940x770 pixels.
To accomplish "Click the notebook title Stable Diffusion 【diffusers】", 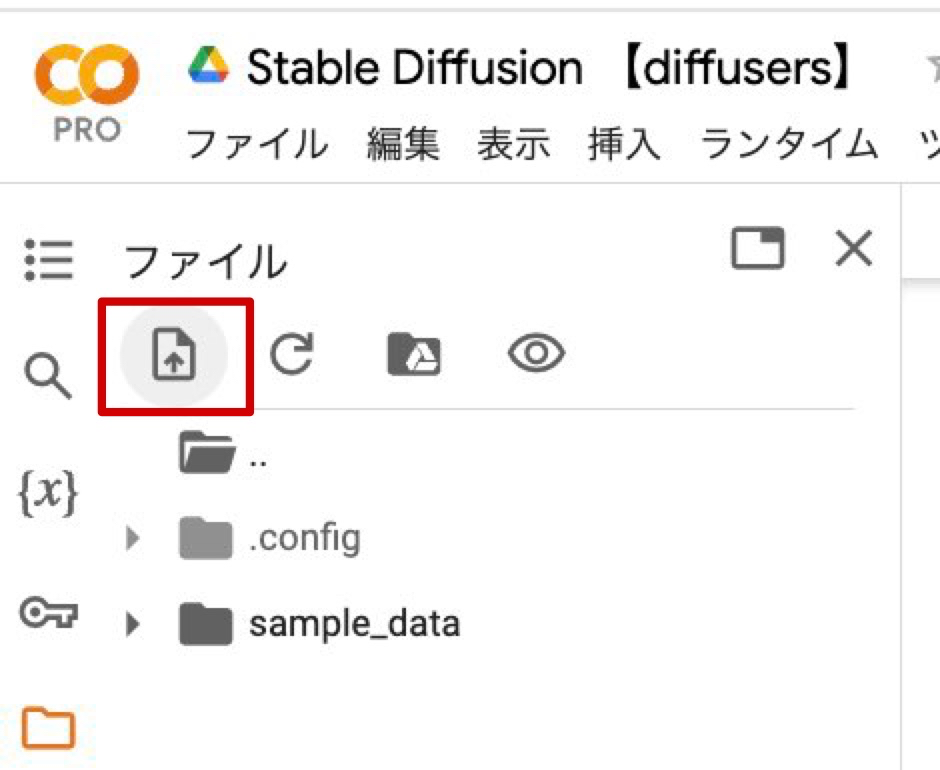I will point(549,68).
